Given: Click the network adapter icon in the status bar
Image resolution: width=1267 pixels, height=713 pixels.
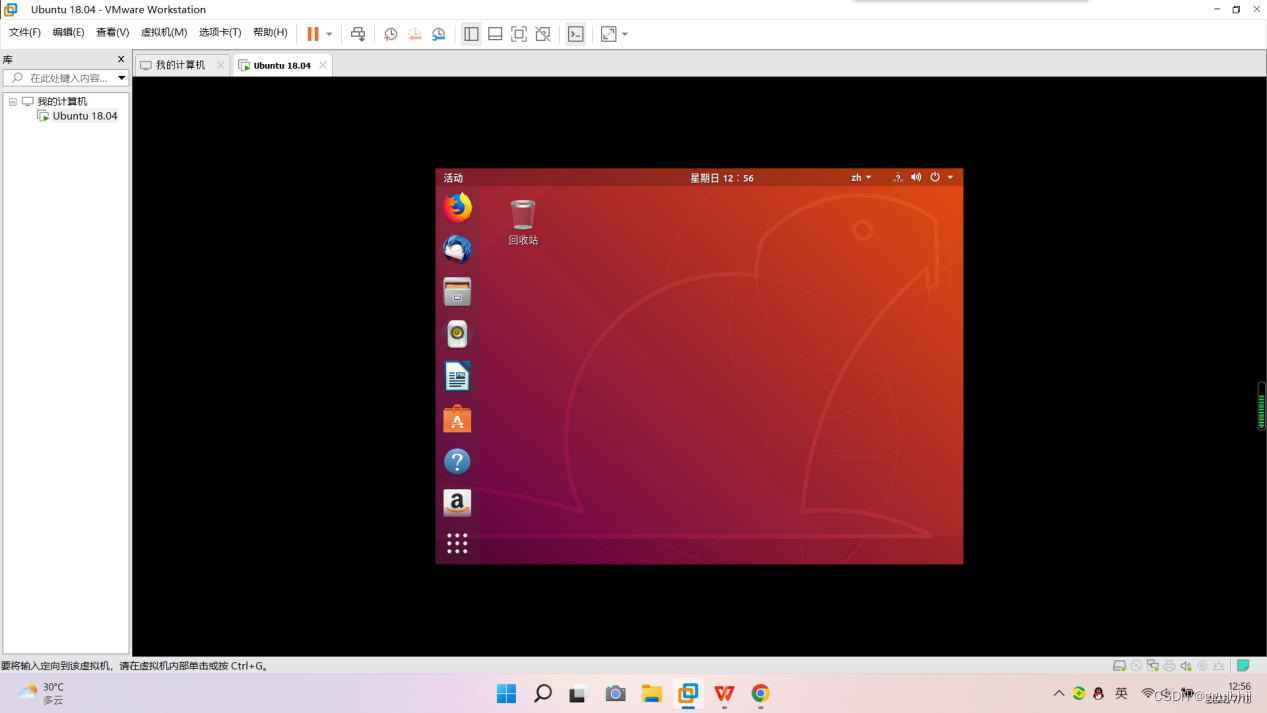Looking at the screenshot, I should (x=1153, y=666).
